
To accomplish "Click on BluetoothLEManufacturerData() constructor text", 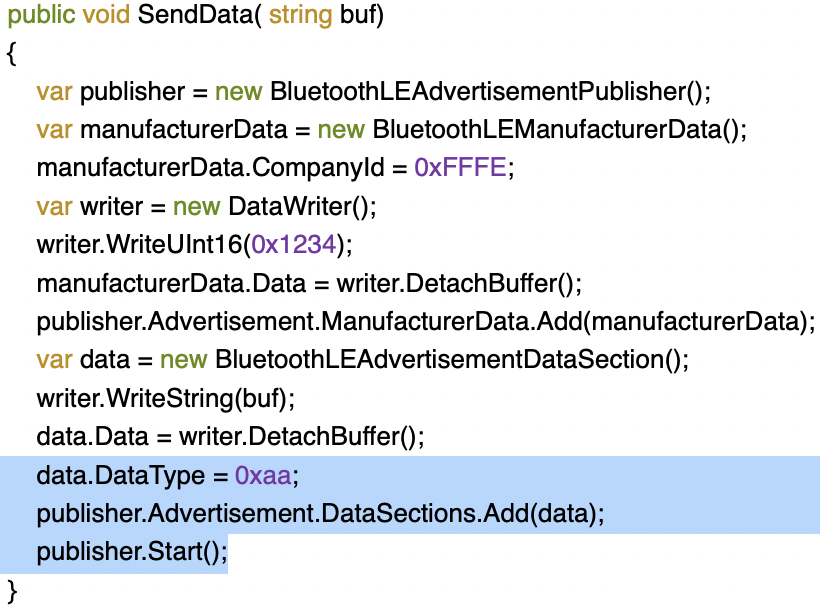I will pyautogui.click(x=560, y=130).
